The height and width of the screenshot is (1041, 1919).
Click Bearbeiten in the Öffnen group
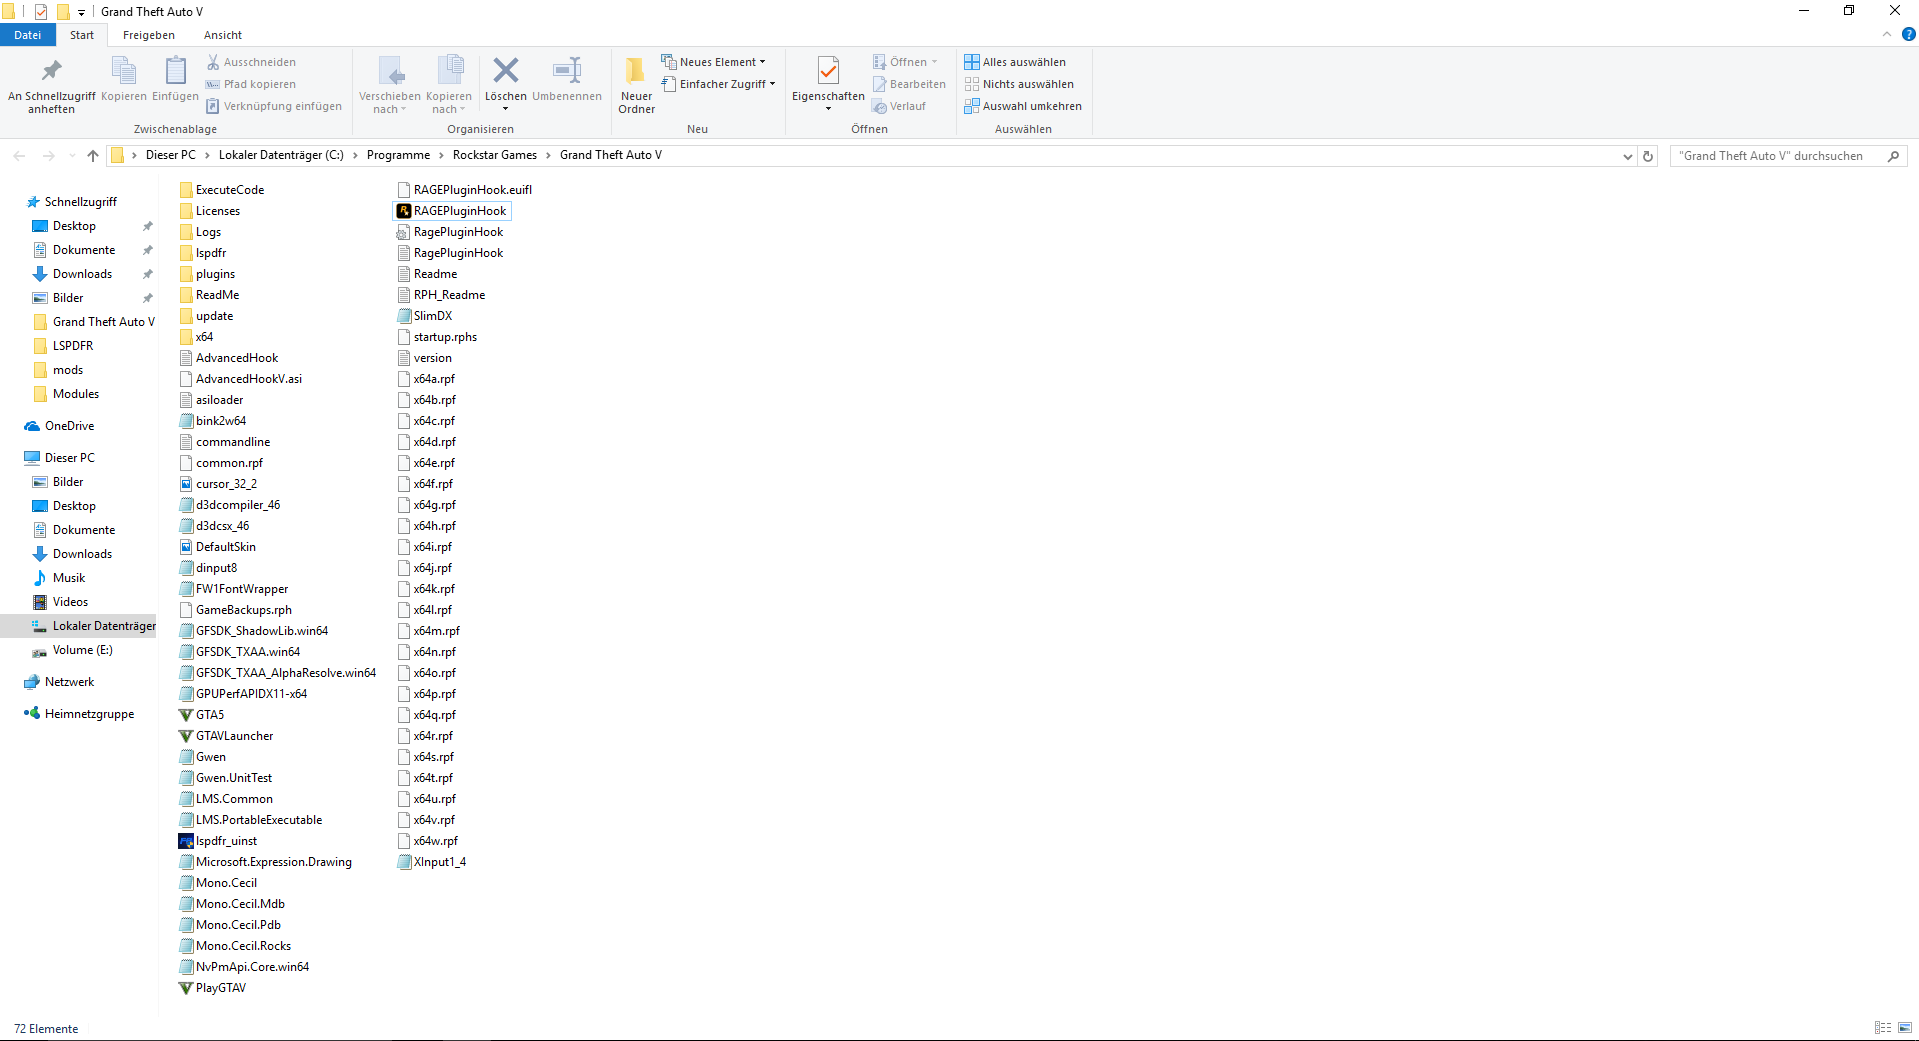(x=909, y=84)
